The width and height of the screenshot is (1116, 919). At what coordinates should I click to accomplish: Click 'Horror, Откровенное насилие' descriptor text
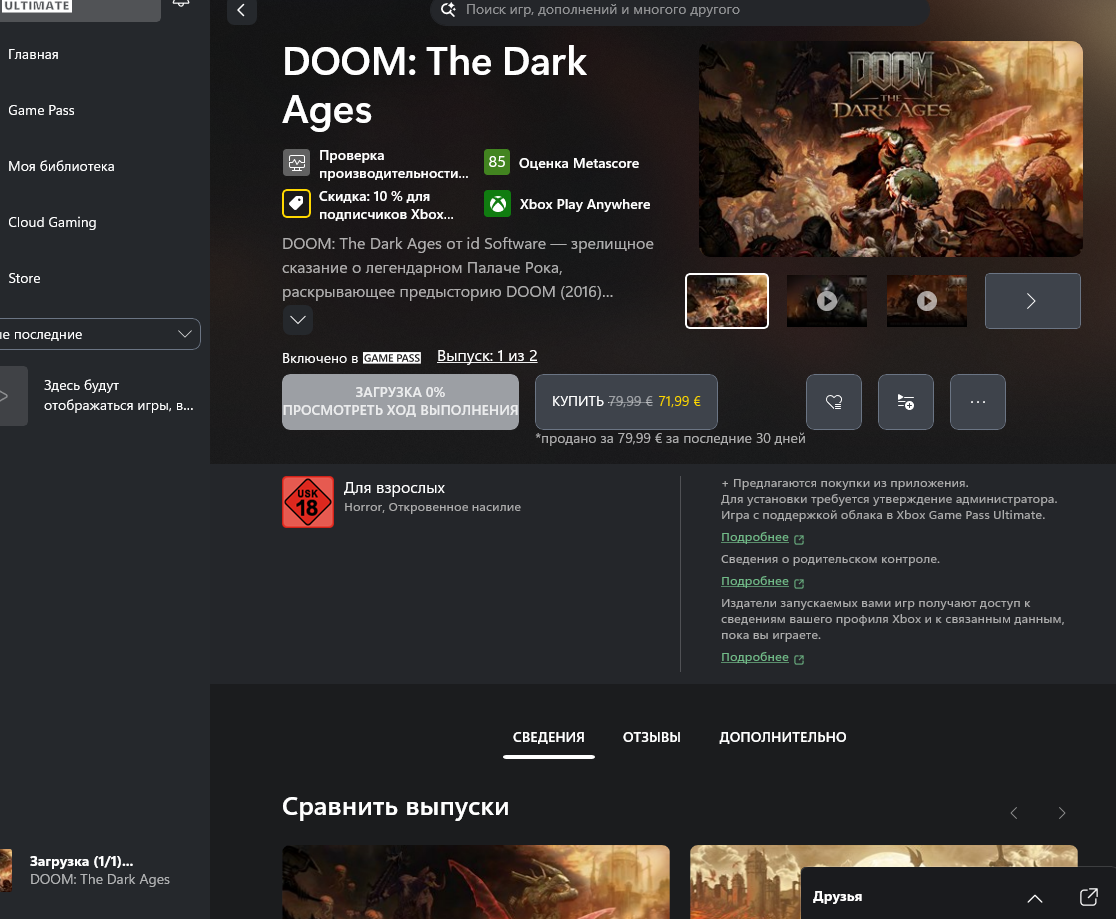click(432, 508)
